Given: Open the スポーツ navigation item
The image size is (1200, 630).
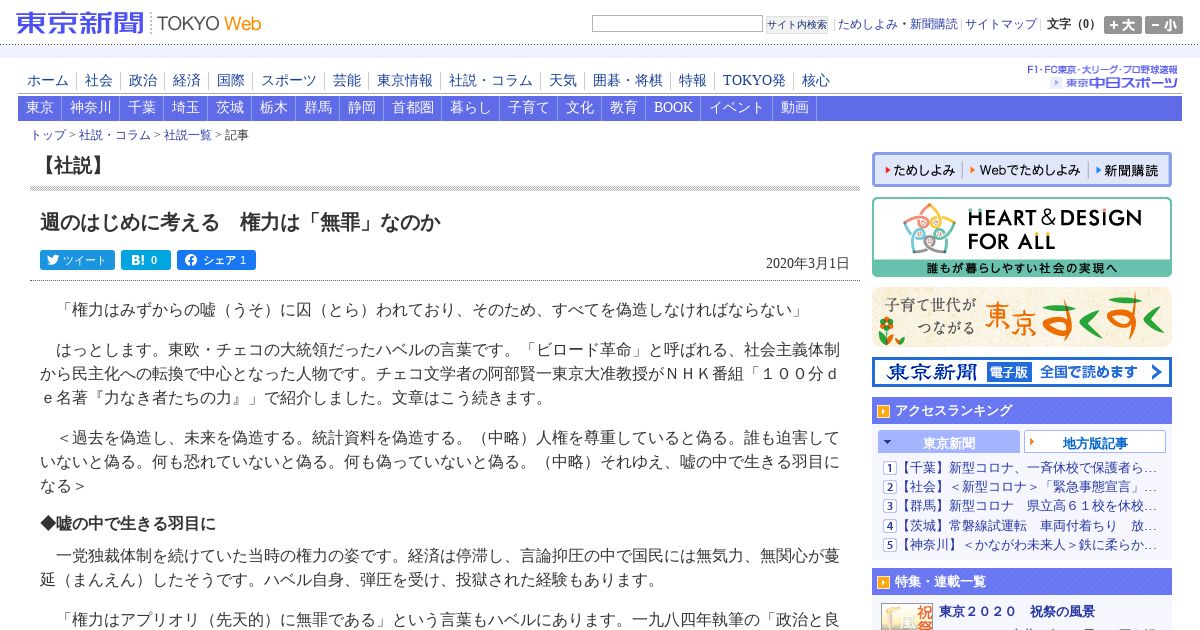Looking at the screenshot, I should (289, 80).
